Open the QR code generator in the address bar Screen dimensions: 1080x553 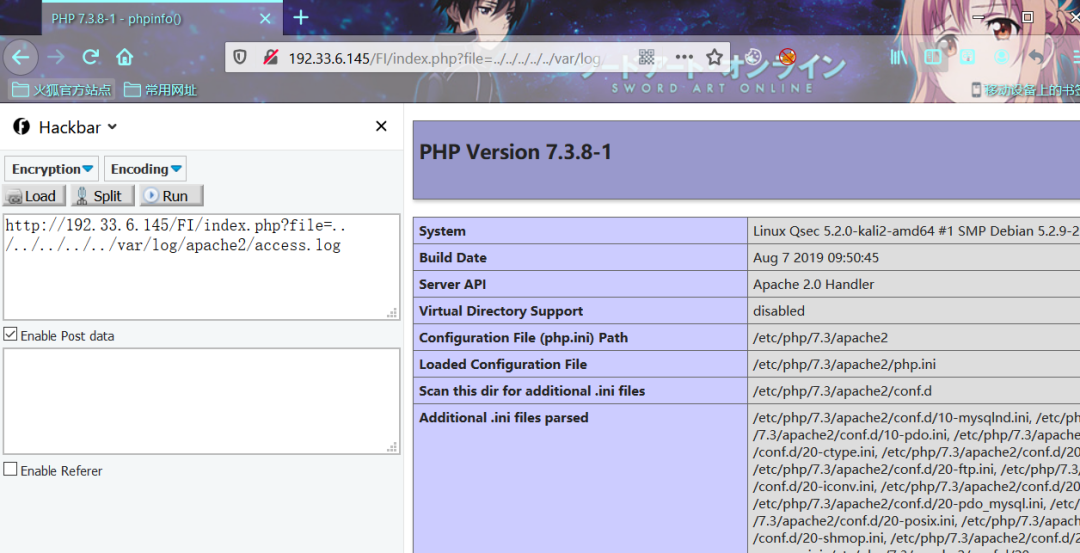pyautogui.click(x=646, y=57)
